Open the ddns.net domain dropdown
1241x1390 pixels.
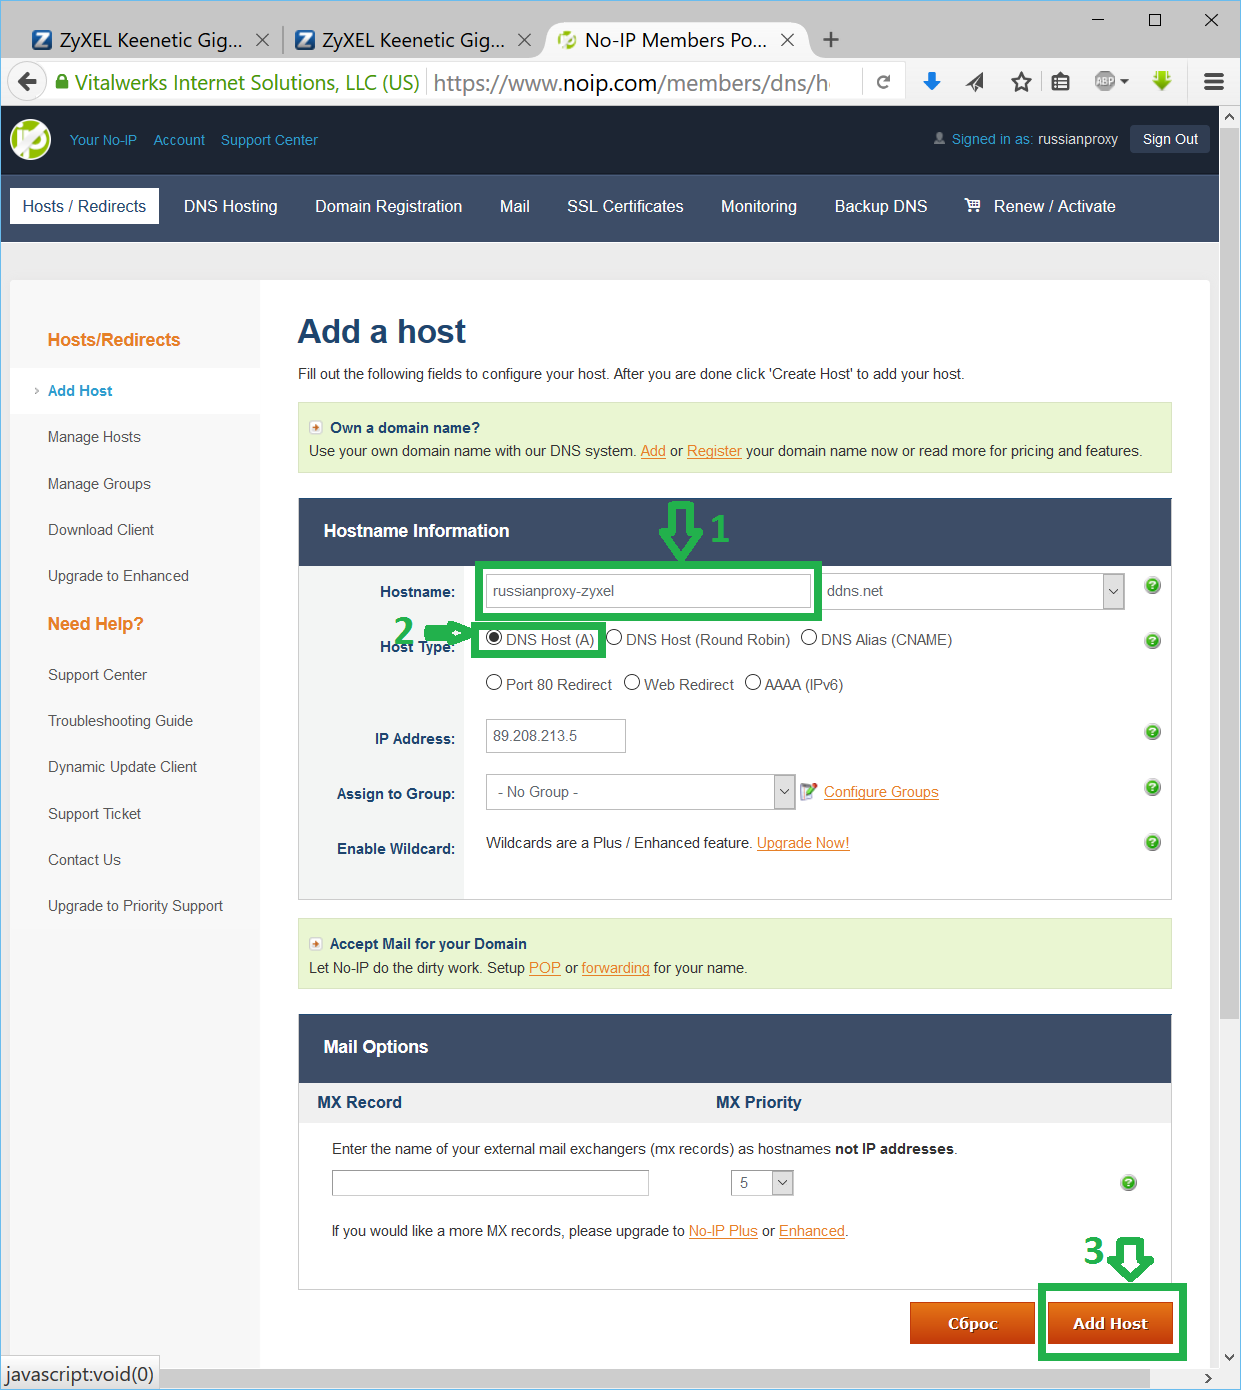coord(1113,591)
